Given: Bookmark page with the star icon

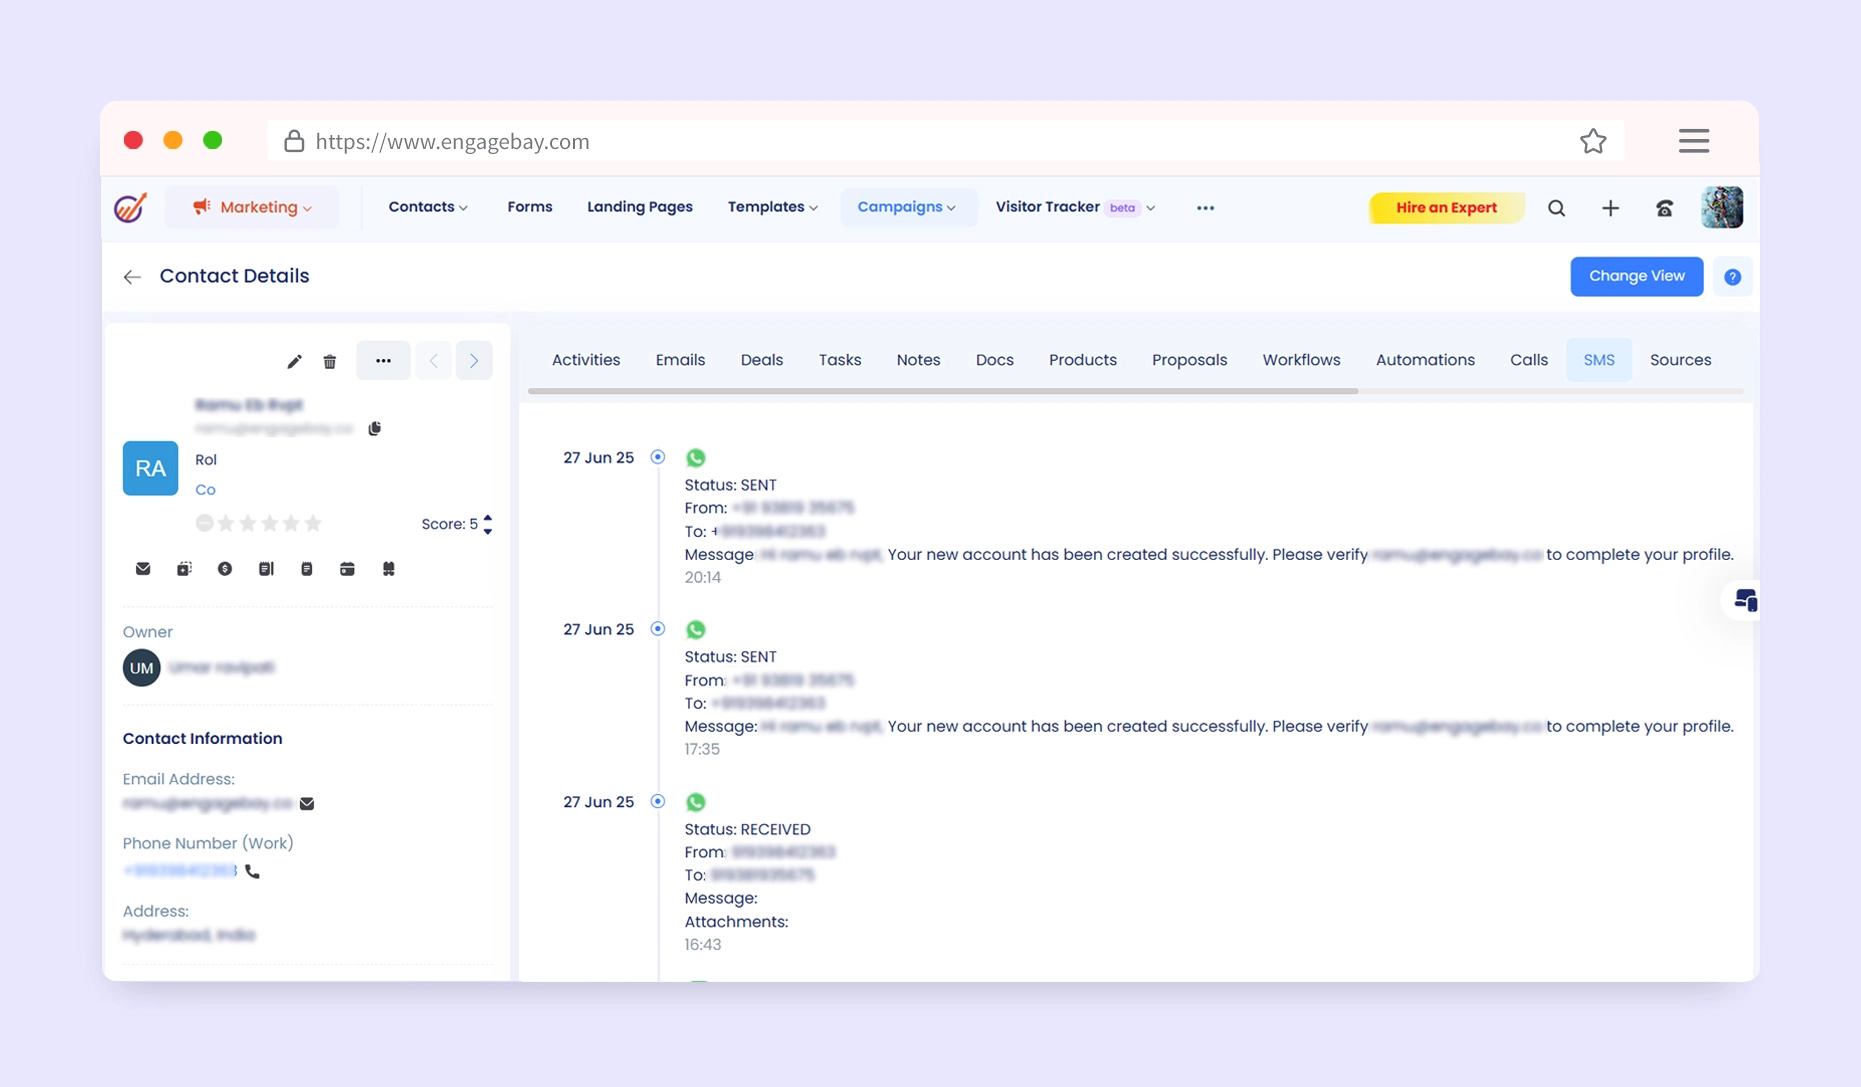Looking at the screenshot, I should click(1593, 141).
